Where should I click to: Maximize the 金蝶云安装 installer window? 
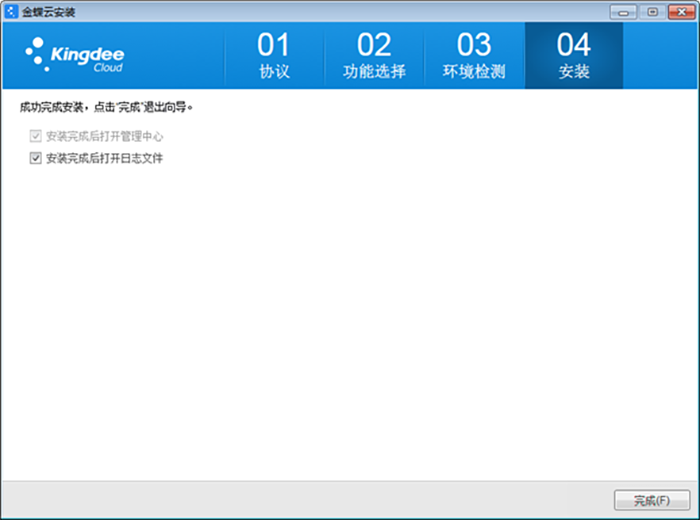(x=652, y=12)
